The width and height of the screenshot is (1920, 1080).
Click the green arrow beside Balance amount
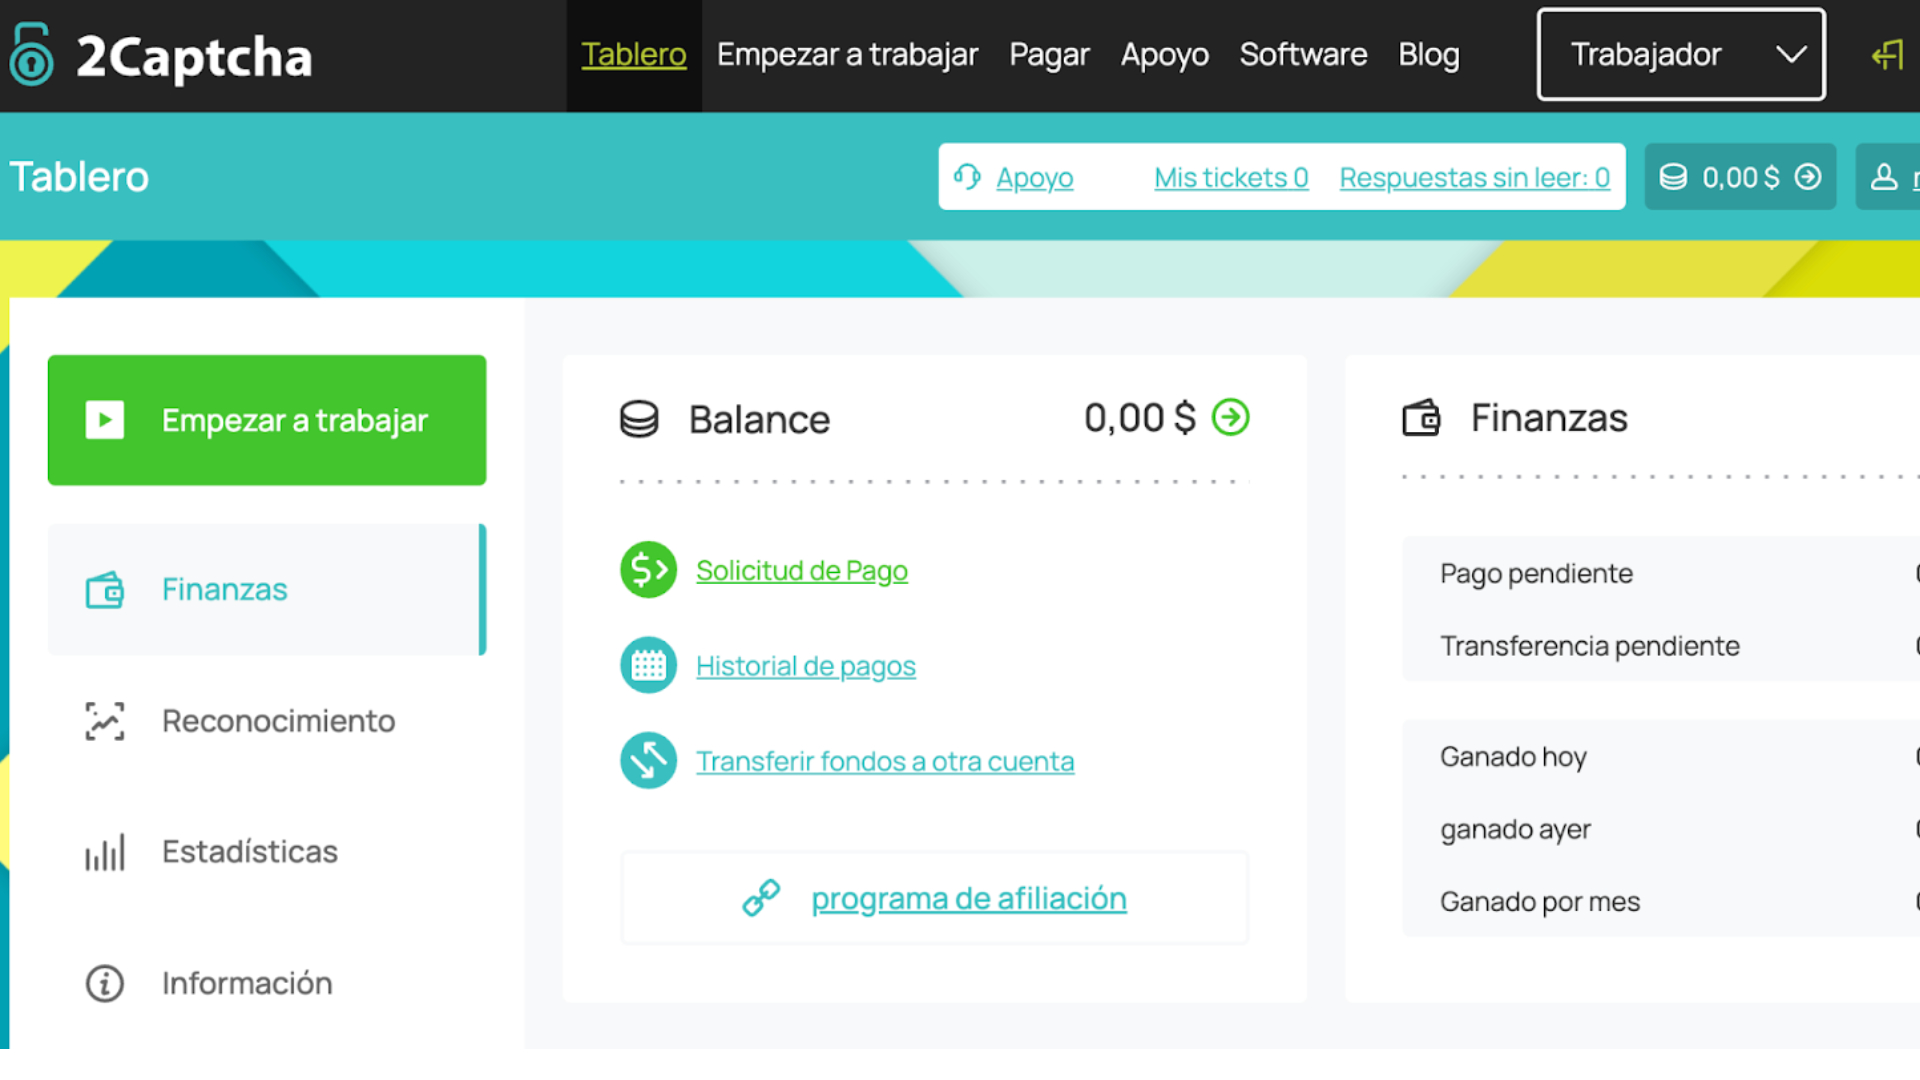[1230, 417]
